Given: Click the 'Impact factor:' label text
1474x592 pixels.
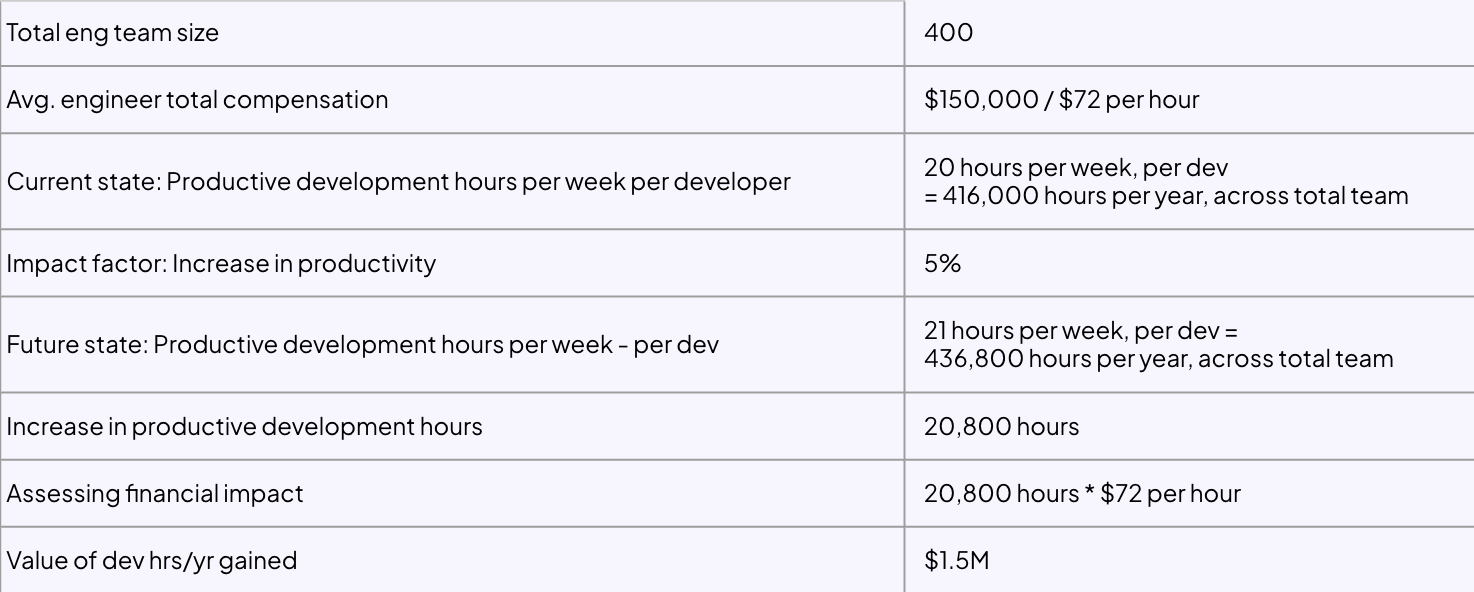Looking at the screenshot, I should coord(87,264).
